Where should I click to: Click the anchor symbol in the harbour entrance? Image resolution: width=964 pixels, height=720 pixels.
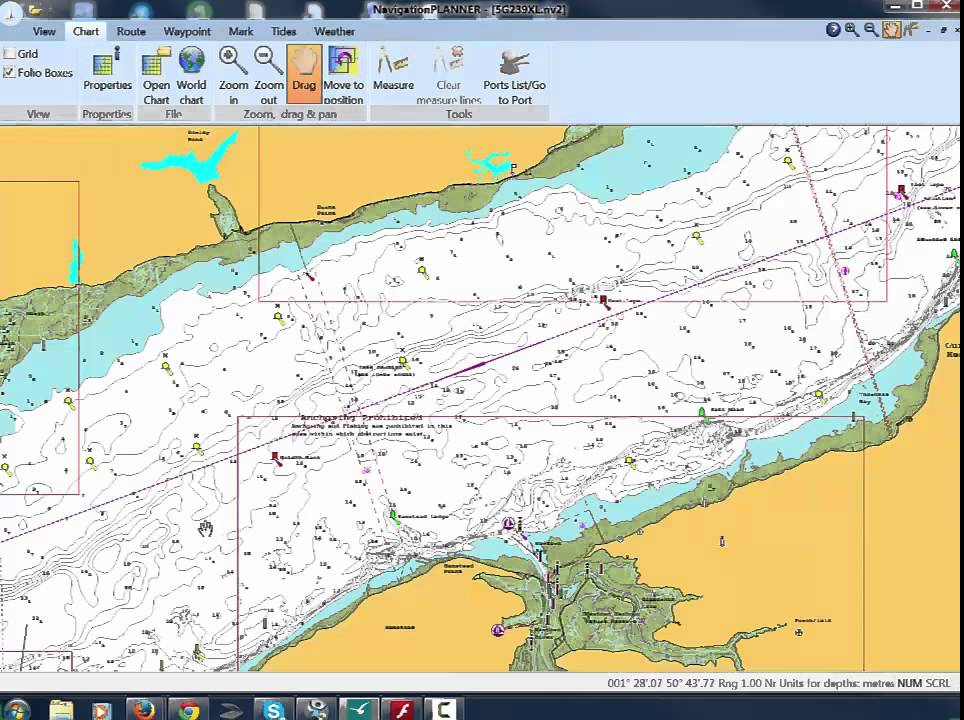(x=508, y=524)
